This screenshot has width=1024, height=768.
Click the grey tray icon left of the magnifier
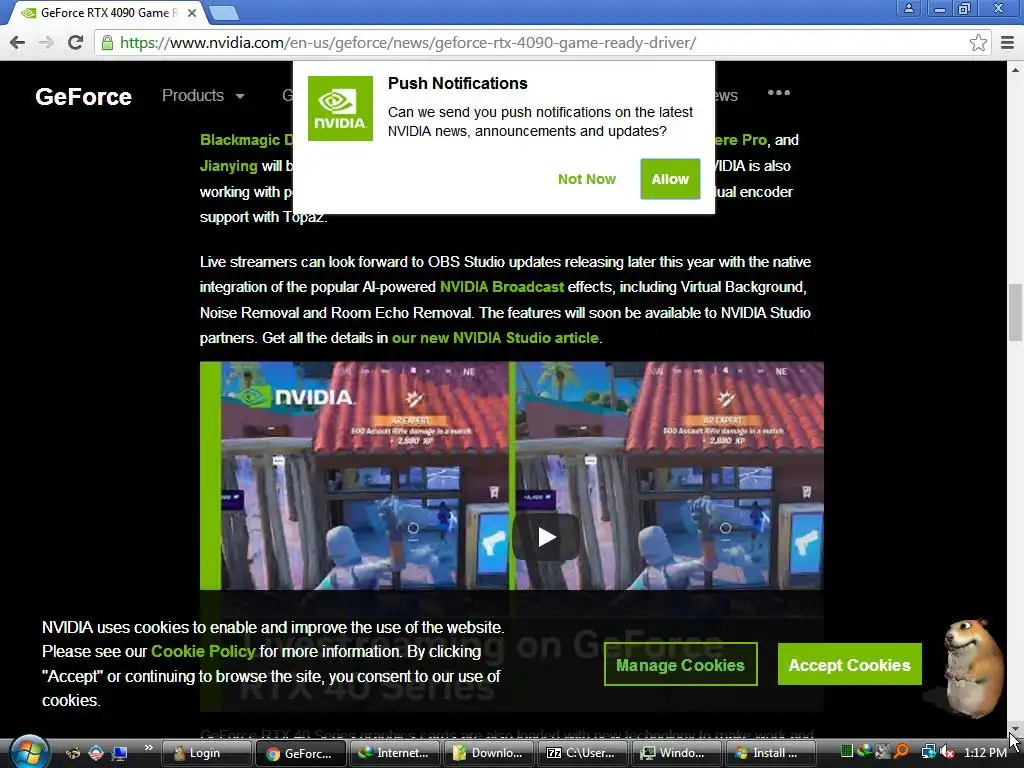click(x=883, y=752)
